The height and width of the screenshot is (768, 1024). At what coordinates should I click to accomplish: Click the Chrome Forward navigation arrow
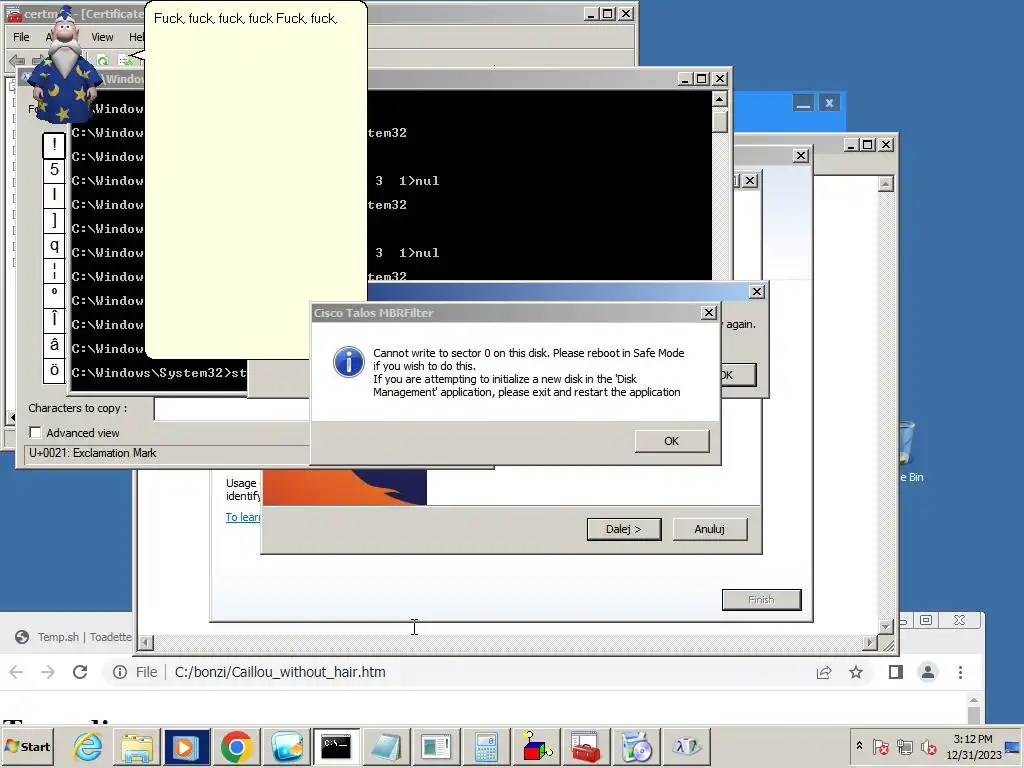pyautogui.click(x=48, y=672)
